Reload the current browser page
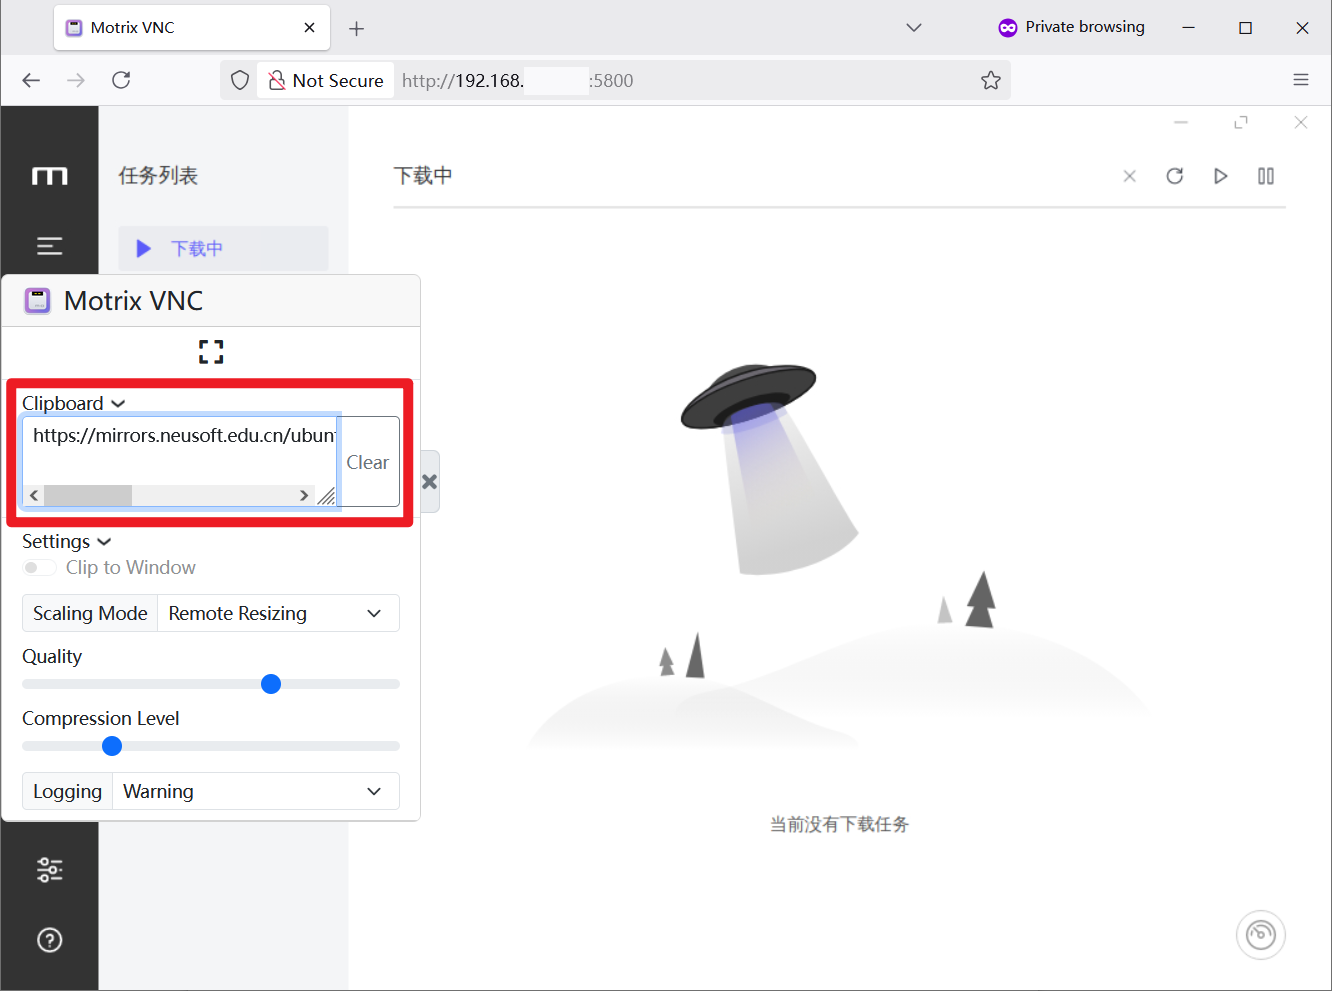Viewport: 1332px width, 991px height. coord(121,80)
